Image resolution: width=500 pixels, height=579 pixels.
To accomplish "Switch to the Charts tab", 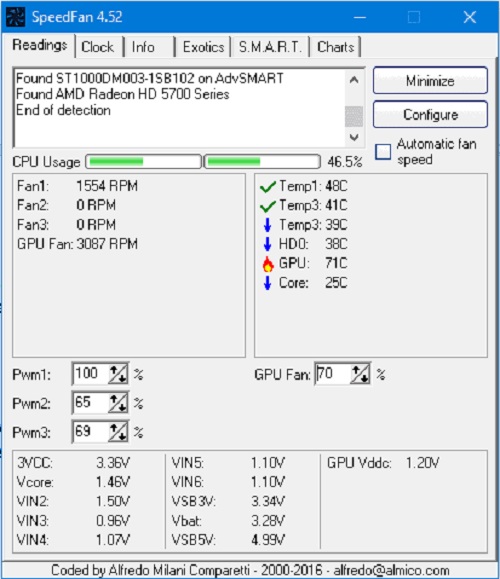I will (336, 47).
